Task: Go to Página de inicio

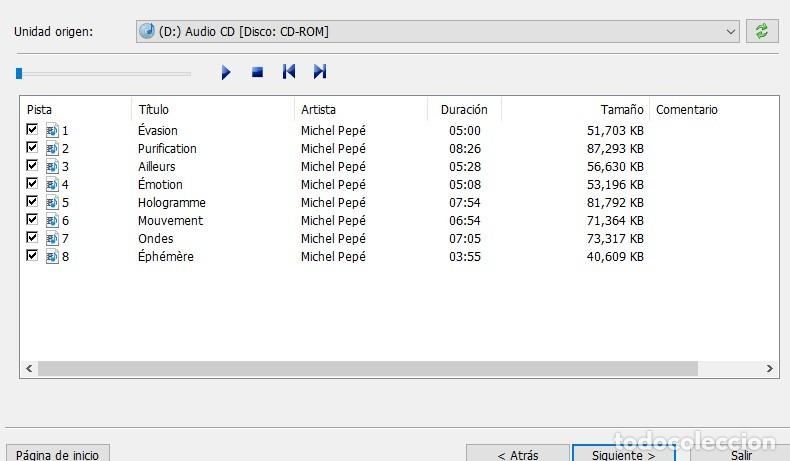Action: point(57,453)
